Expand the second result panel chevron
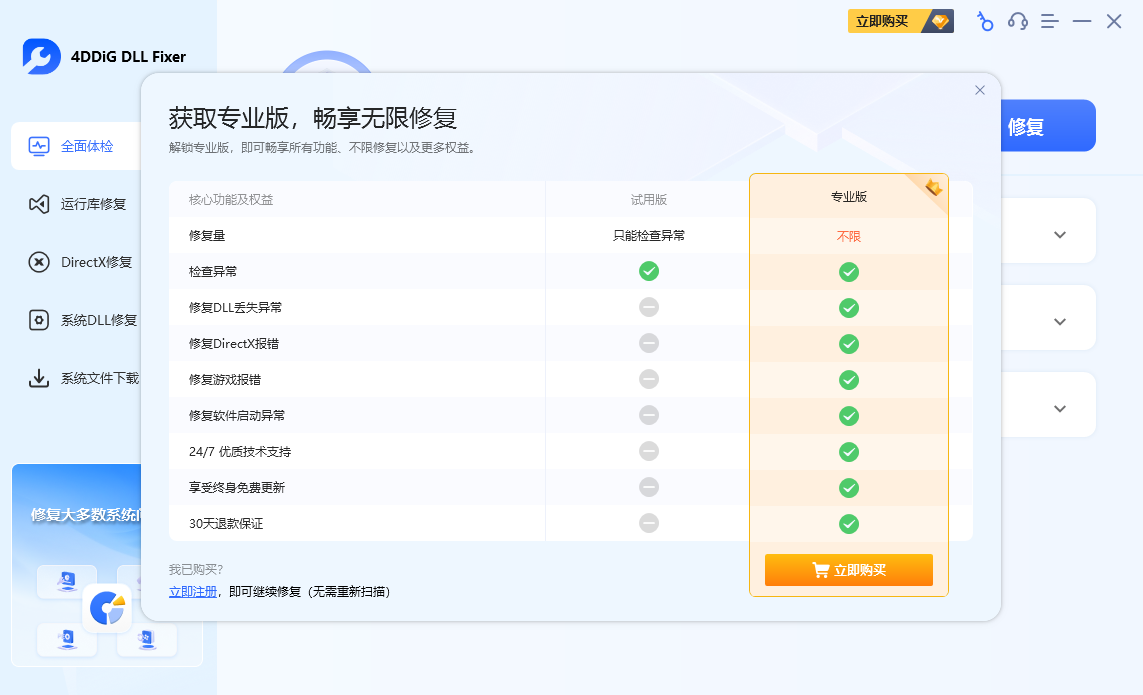This screenshot has width=1143, height=695. (1060, 322)
